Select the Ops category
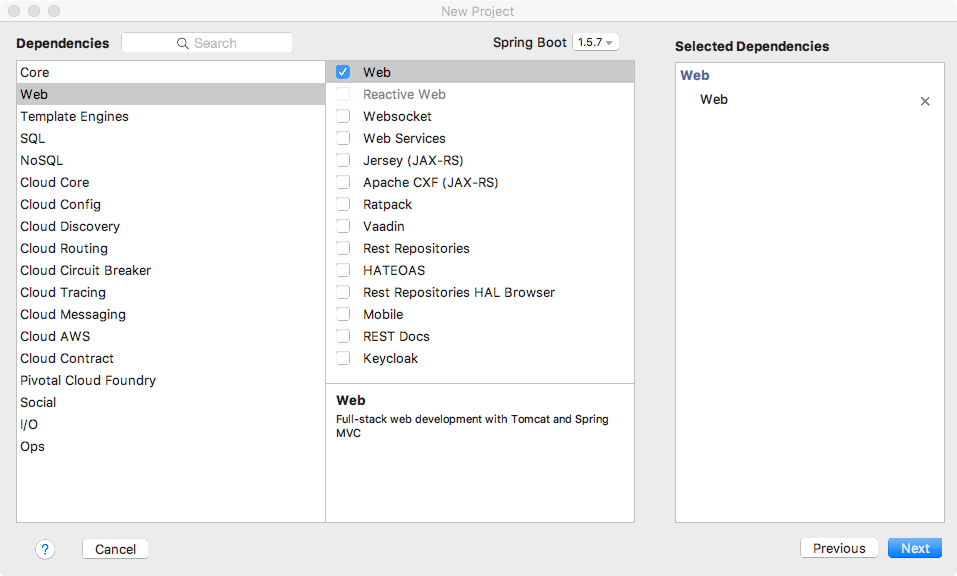 [33, 446]
